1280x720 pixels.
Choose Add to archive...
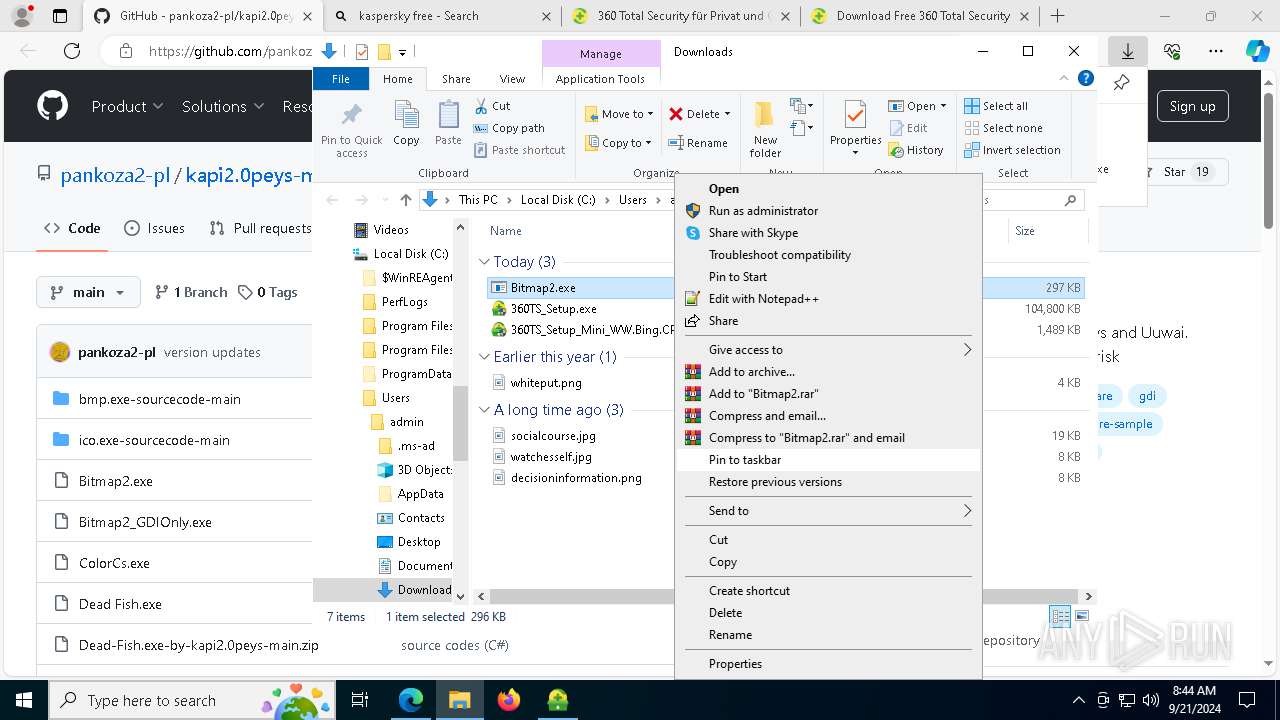827,372
